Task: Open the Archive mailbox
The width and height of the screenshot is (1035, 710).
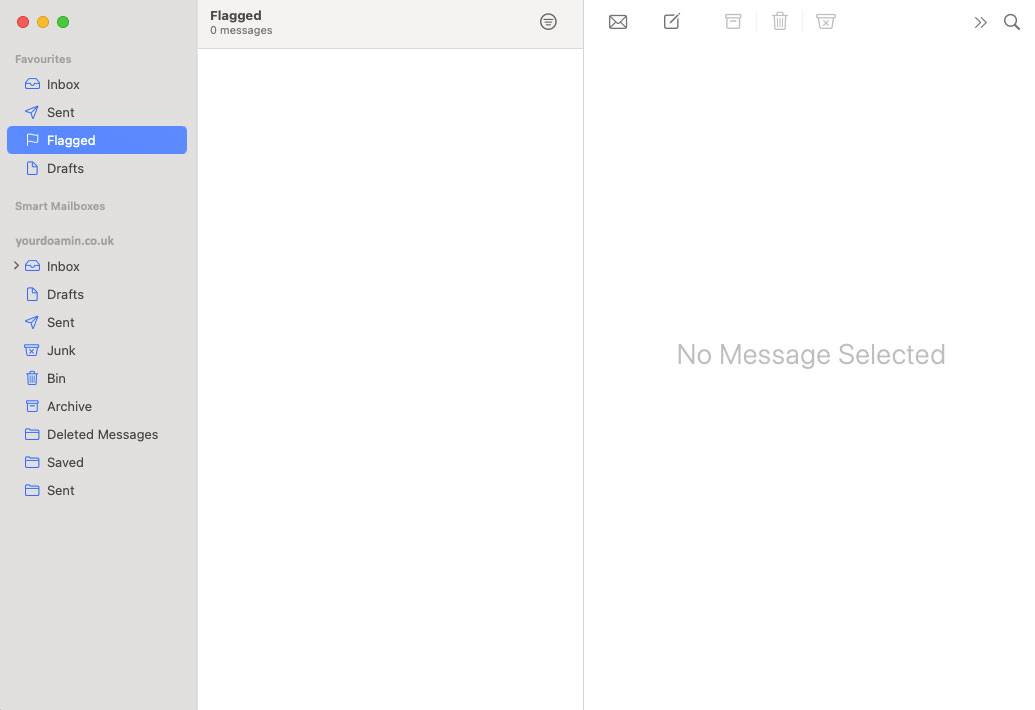Action: (97, 406)
